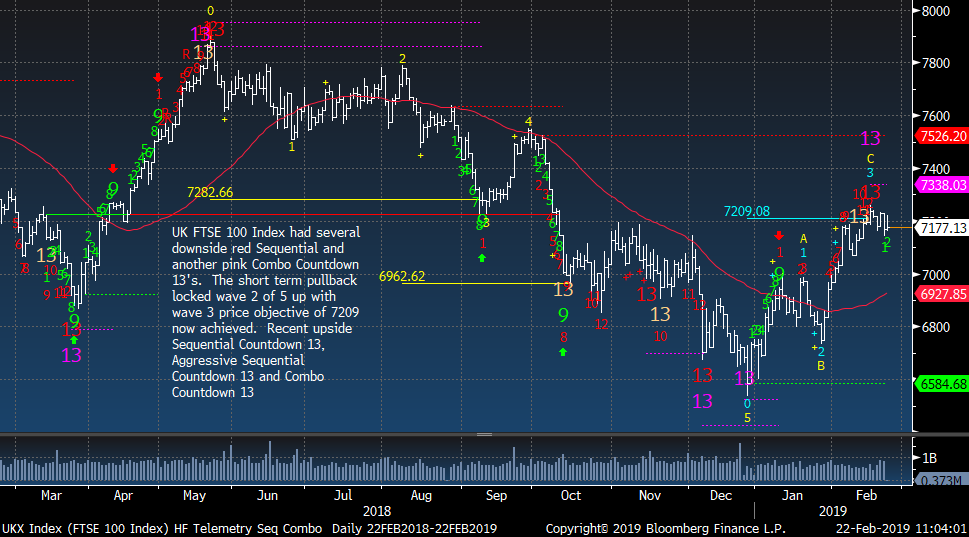
Task: Click the green up arrow under October 8
Action: [563, 352]
